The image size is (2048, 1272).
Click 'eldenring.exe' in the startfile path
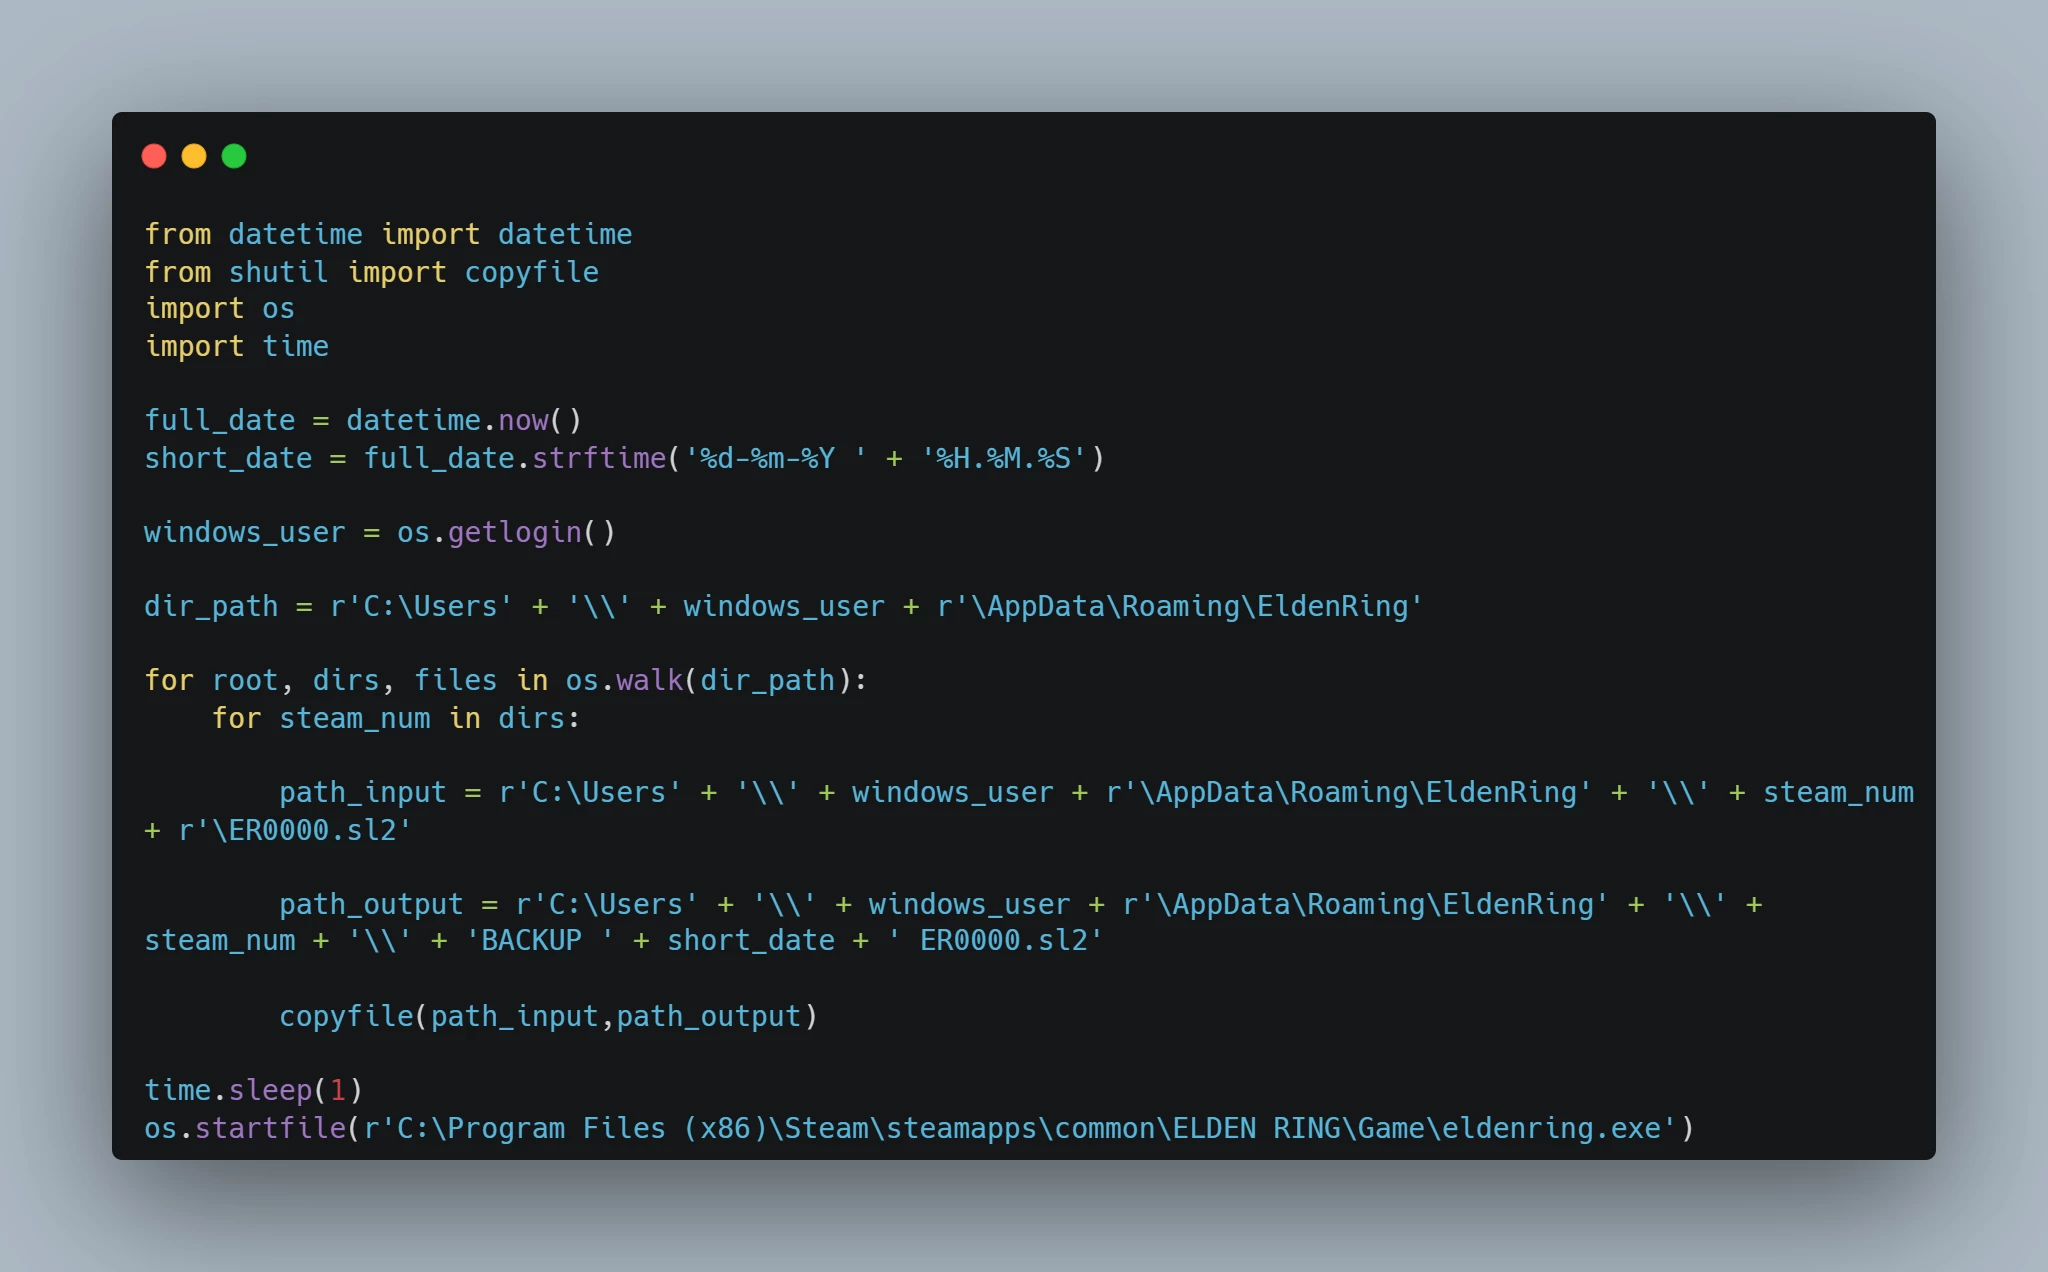tap(1551, 1128)
